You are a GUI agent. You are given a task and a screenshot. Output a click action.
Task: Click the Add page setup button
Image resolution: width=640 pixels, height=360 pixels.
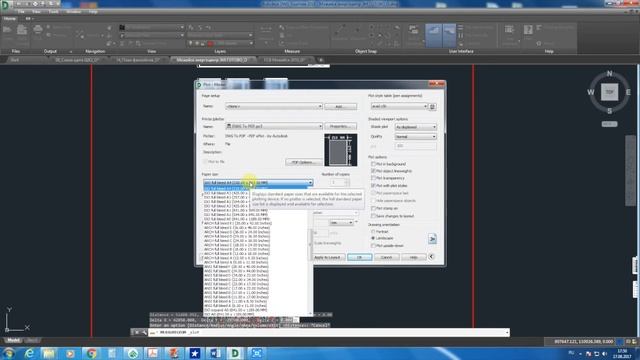[x=340, y=107]
